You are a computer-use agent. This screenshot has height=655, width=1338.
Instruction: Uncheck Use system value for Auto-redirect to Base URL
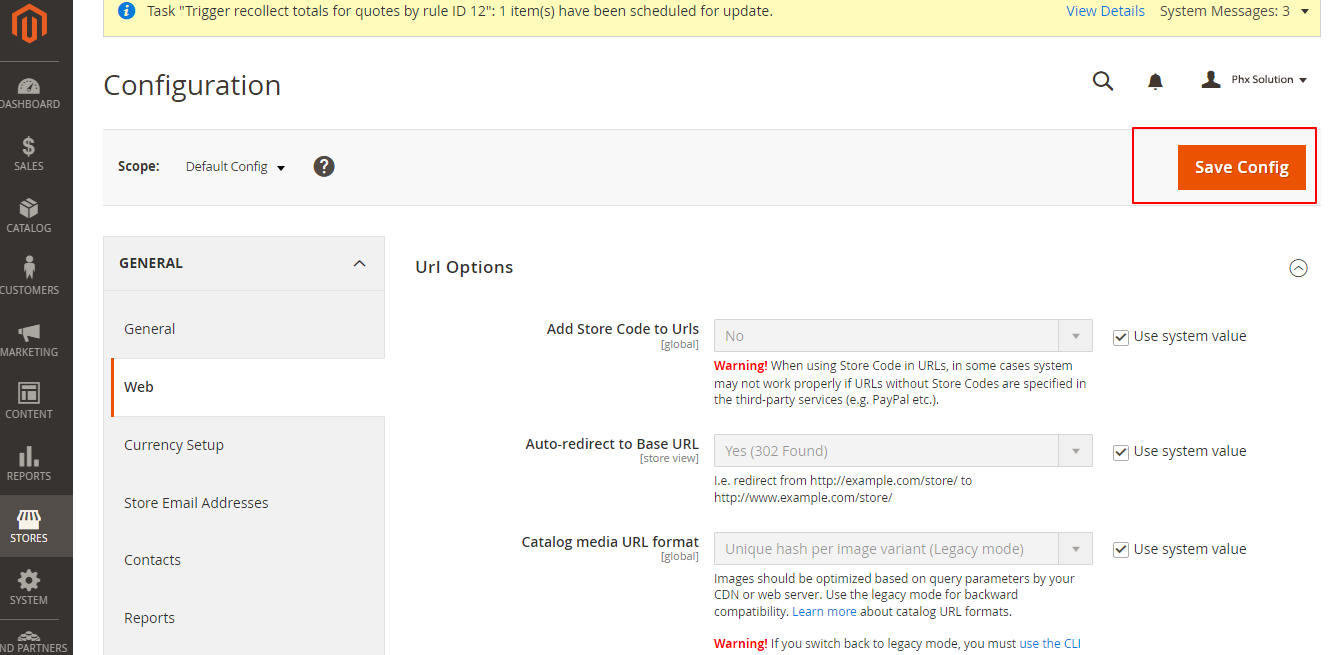coord(1121,452)
